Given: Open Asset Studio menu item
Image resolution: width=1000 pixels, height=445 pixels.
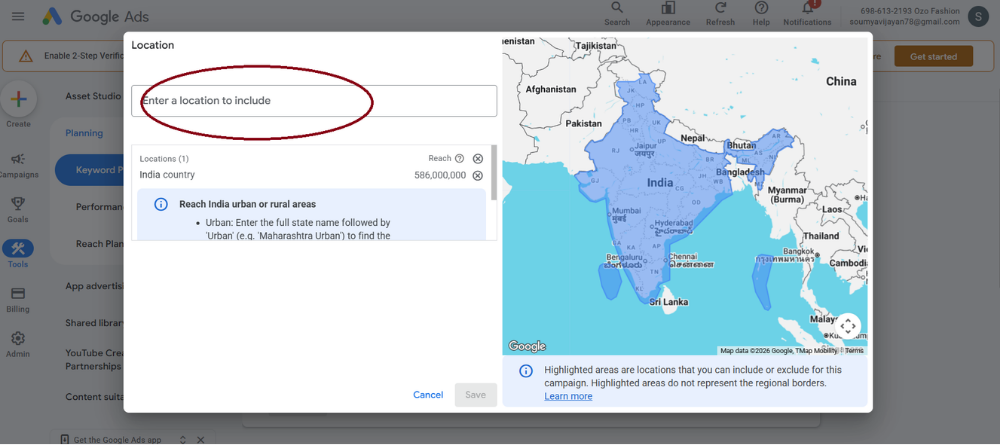Looking at the screenshot, I should (92, 96).
